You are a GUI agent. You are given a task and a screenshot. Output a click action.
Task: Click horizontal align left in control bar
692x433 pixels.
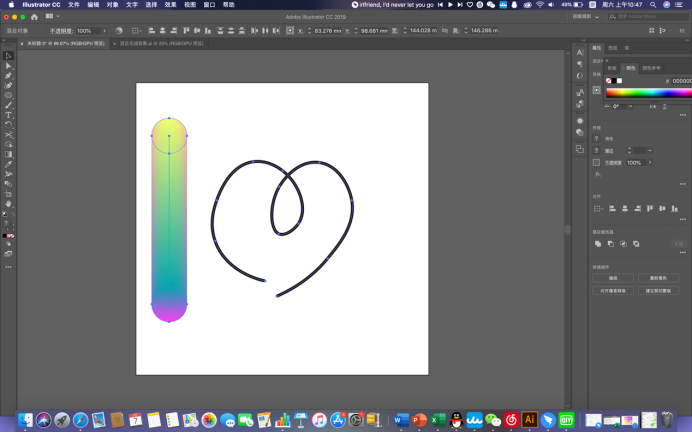pos(151,30)
